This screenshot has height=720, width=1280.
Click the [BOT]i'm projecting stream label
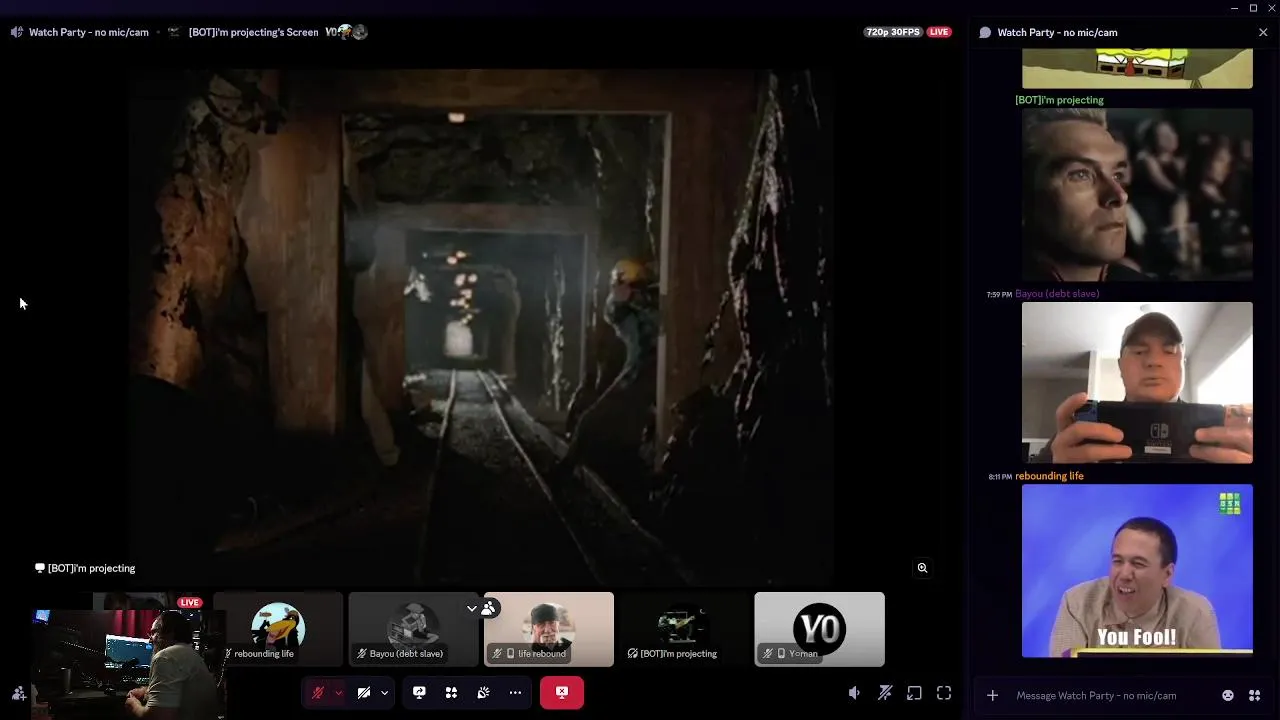click(x=85, y=568)
